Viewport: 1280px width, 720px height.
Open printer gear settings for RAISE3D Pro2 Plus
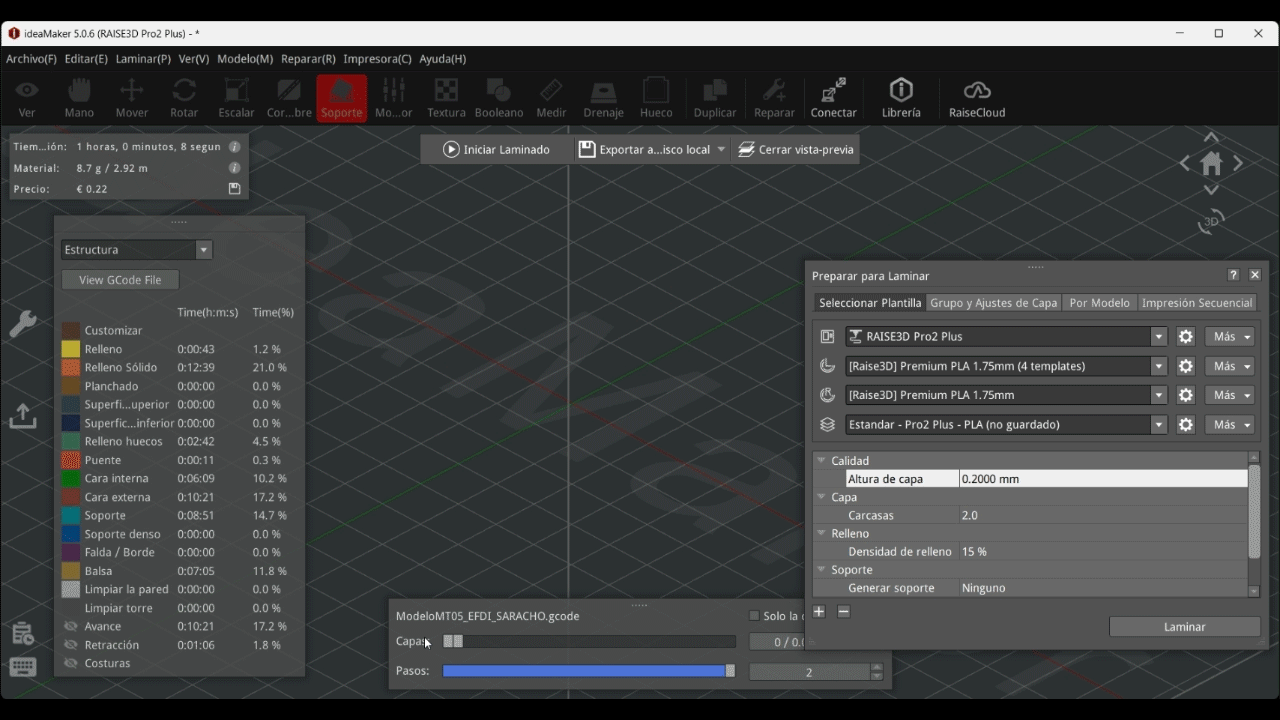[x=1186, y=337]
